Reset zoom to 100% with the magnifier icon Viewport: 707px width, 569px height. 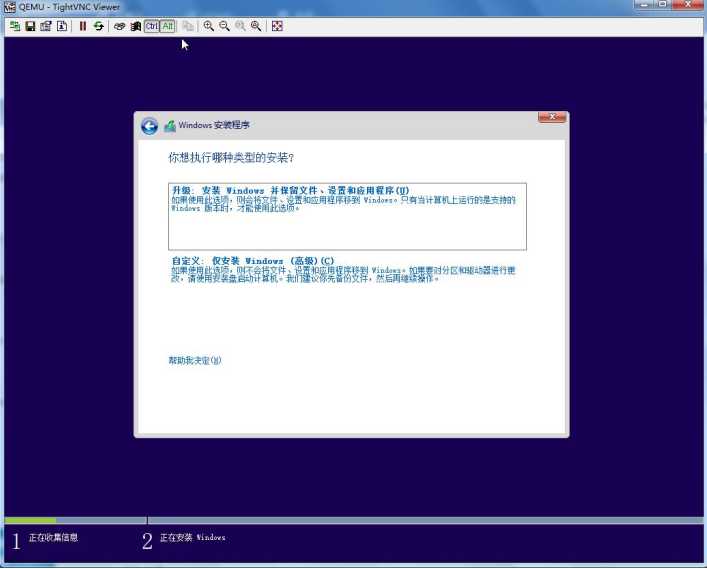[240, 26]
